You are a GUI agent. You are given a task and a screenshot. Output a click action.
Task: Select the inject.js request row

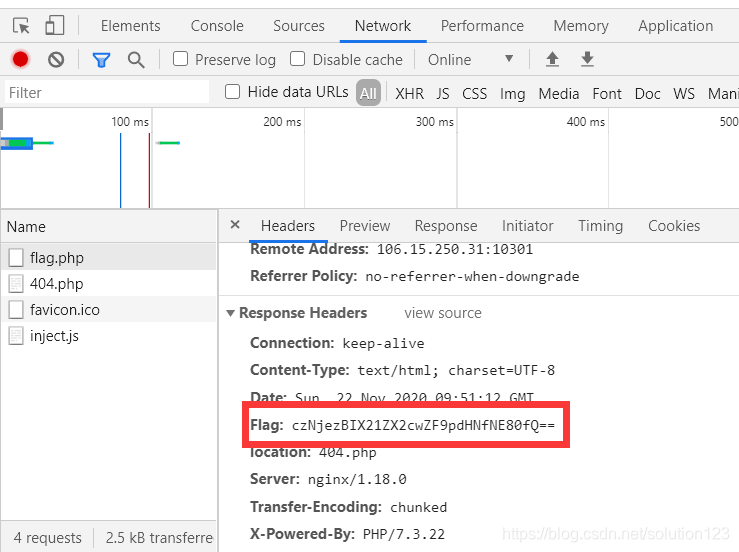(109, 336)
